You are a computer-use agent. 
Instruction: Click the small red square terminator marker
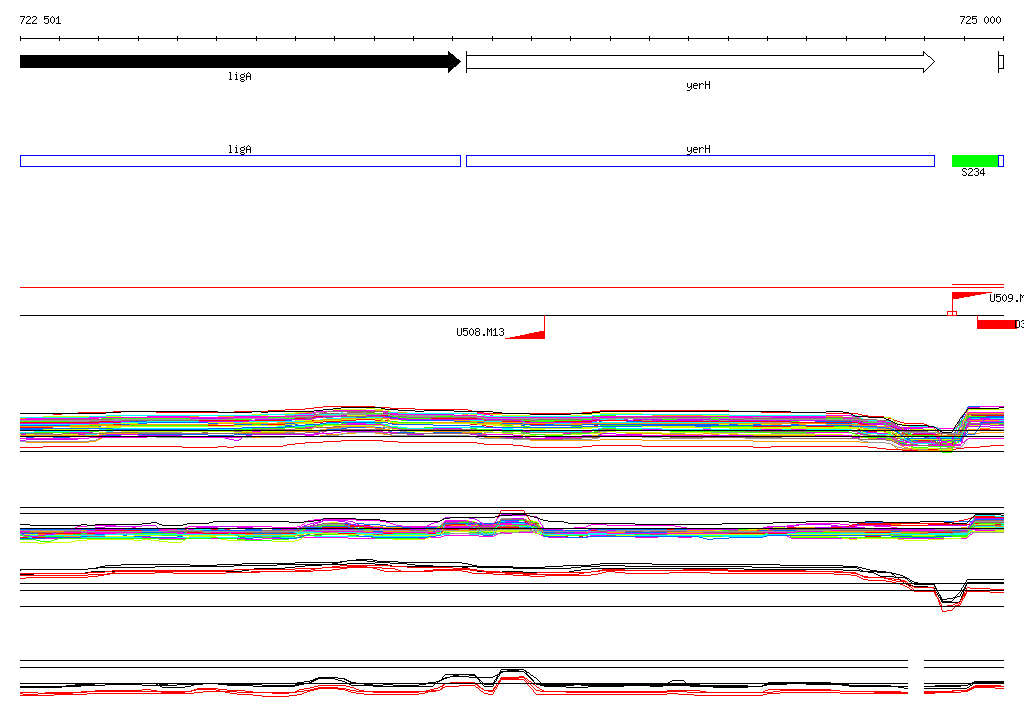click(951, 315)
